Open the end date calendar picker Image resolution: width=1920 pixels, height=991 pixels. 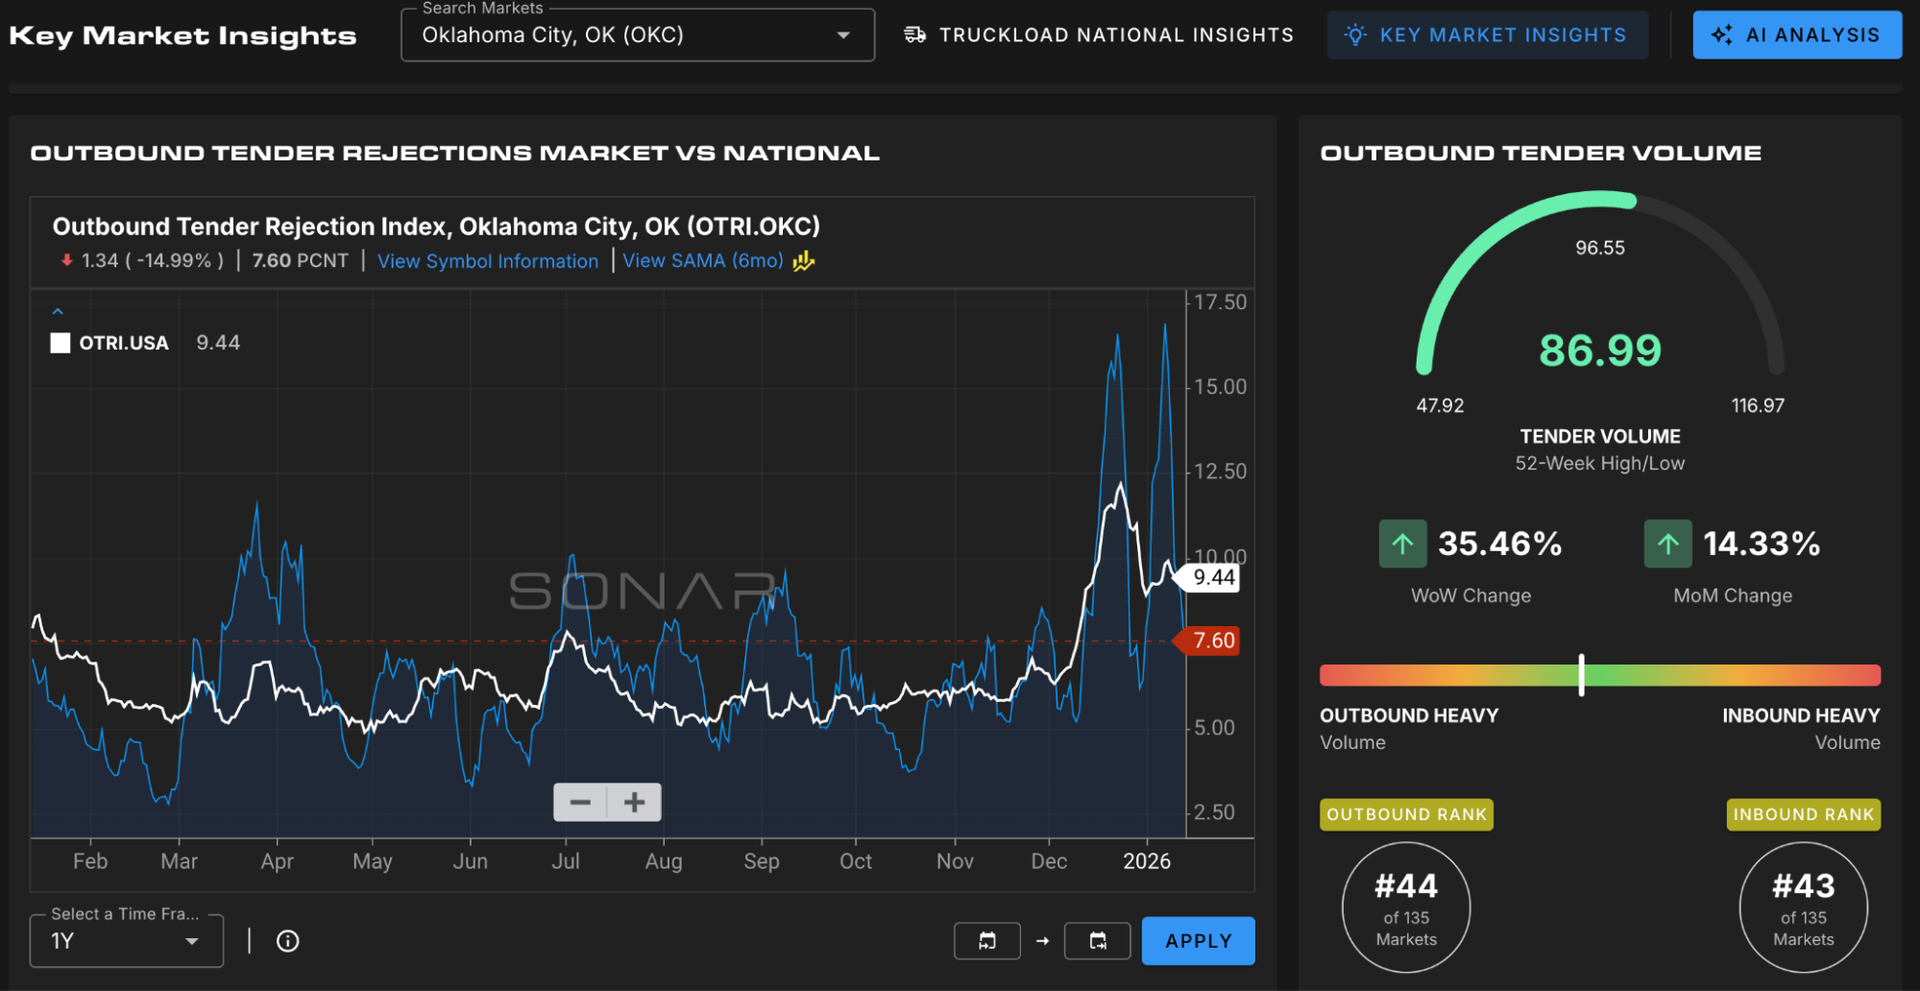1097,941
